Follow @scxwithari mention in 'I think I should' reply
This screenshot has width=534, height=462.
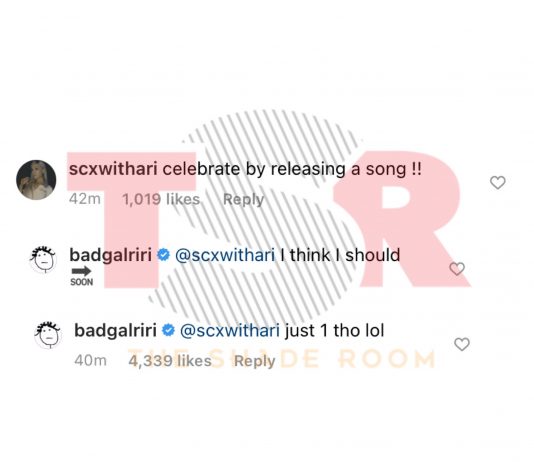tap(225, 255)
